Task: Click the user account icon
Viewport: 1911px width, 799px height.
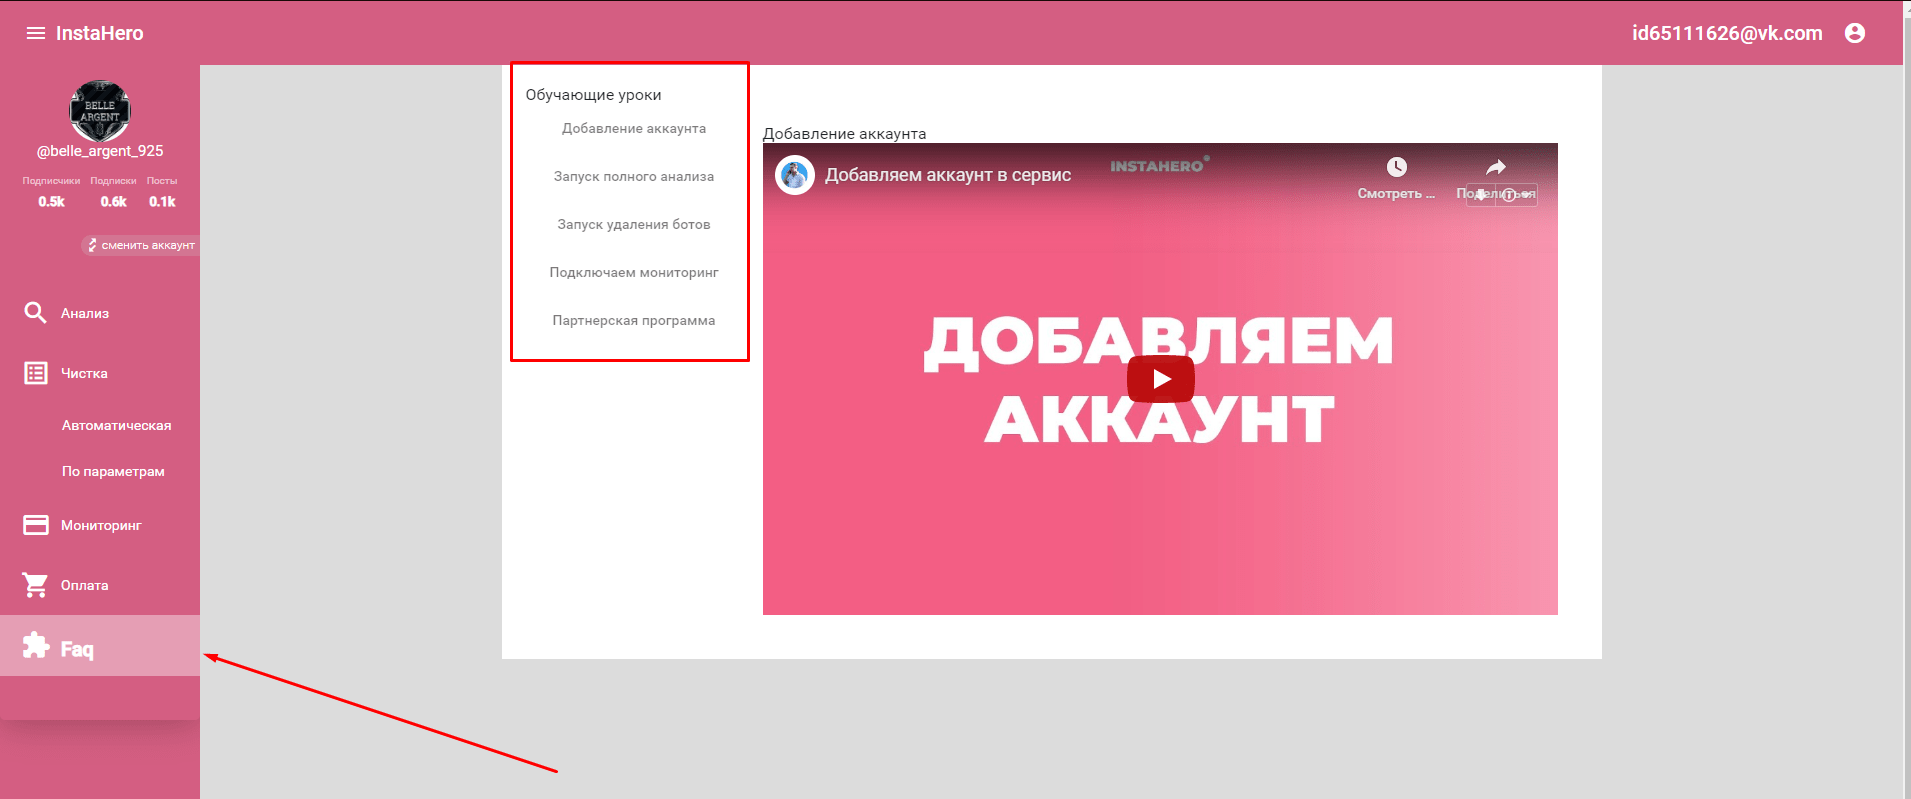Action: [x=1854, y=33]
